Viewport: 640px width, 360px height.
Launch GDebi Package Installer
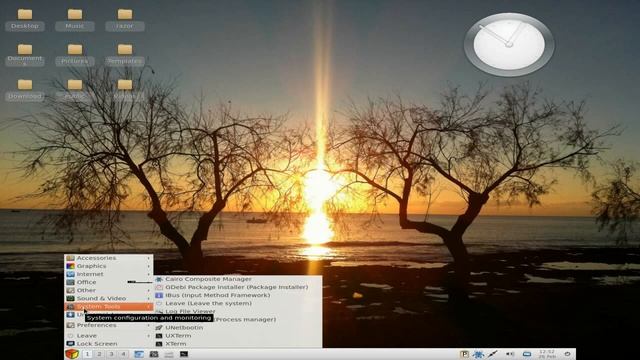click(x=238, y=287)
